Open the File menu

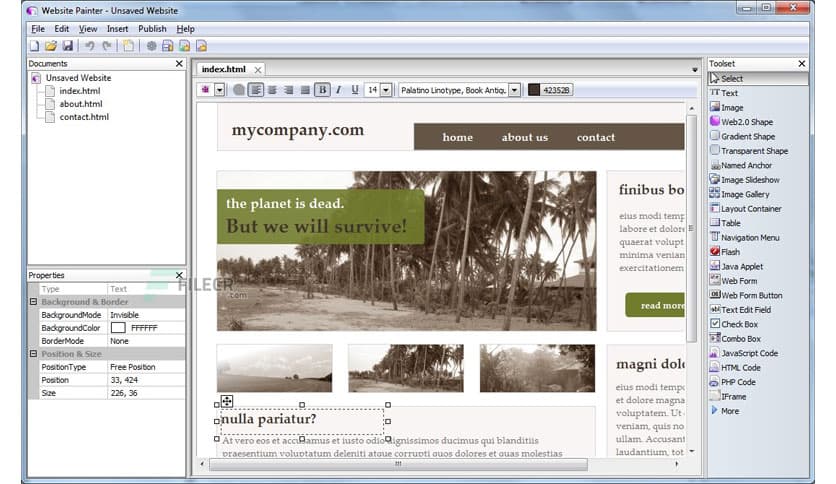click(38, 29)
